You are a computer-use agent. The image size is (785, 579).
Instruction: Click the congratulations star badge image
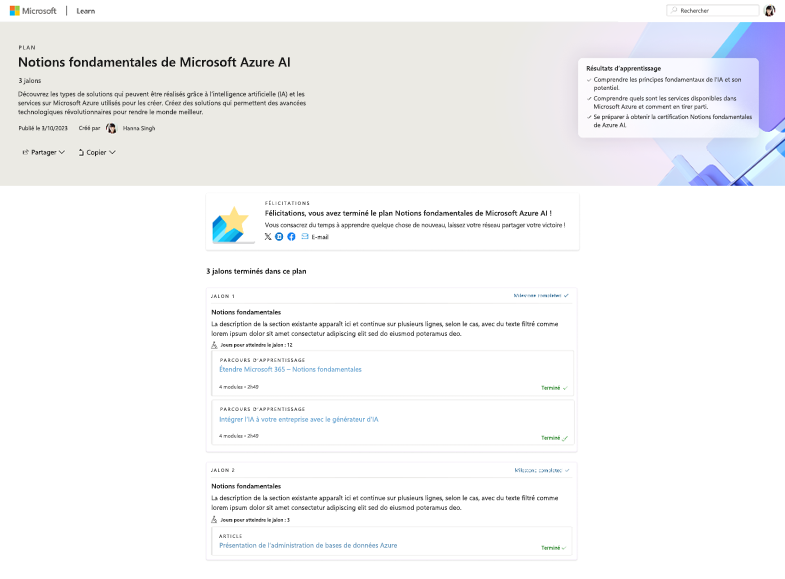[232, 224]
